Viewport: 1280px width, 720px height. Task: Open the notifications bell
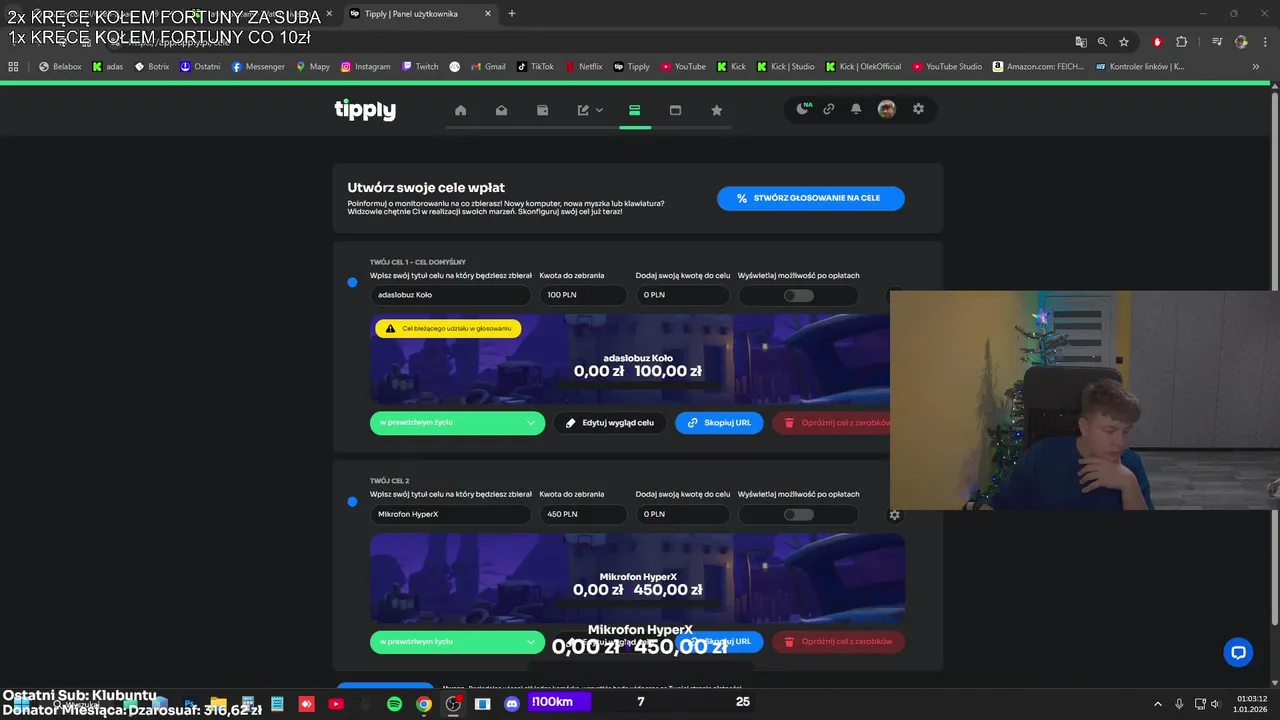point(856,109)
